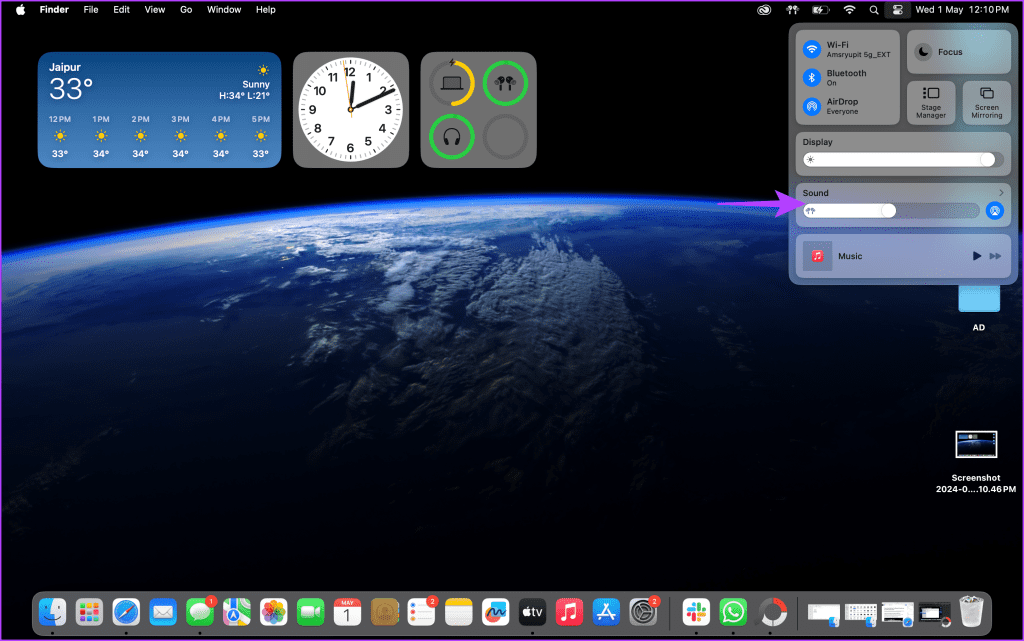Viewport: 1024px width, 641px height.
Task: Open Stage Manager tile
Action: pos(931,102)
